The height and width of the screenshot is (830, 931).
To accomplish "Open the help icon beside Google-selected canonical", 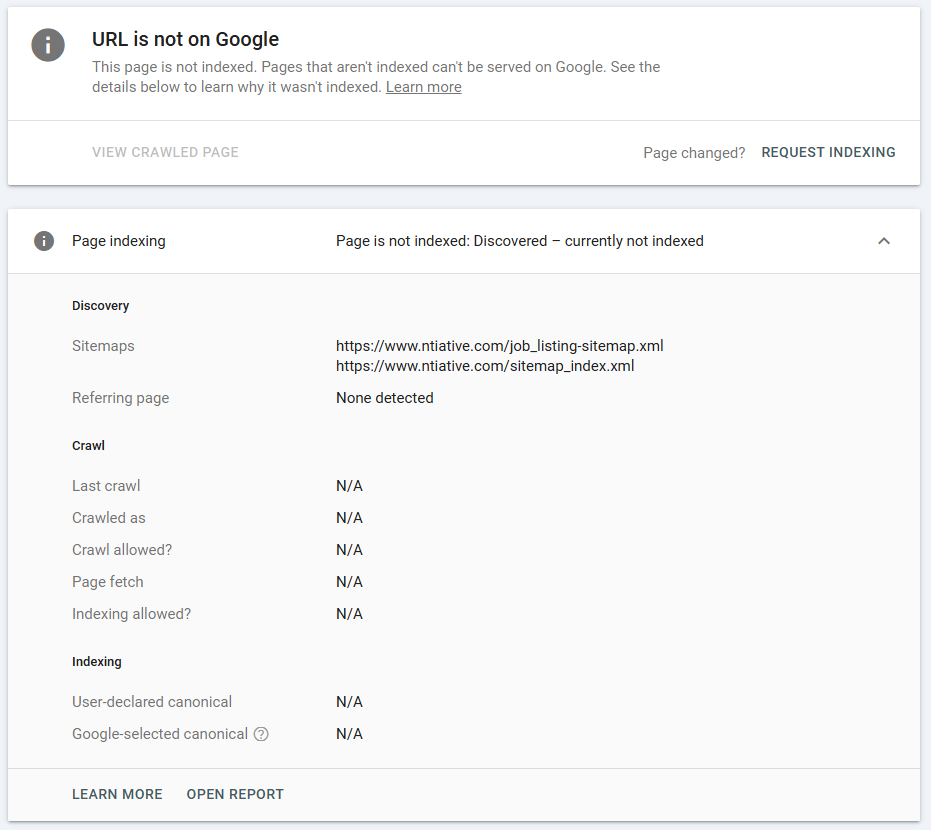I will click(261, 734).
